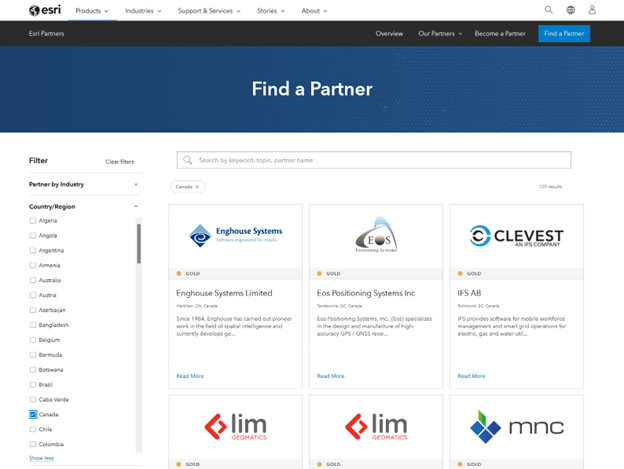The height and width of the screenshot is (469, 624).
Task: Click the Clevest logo image
Action: (516, 236)
